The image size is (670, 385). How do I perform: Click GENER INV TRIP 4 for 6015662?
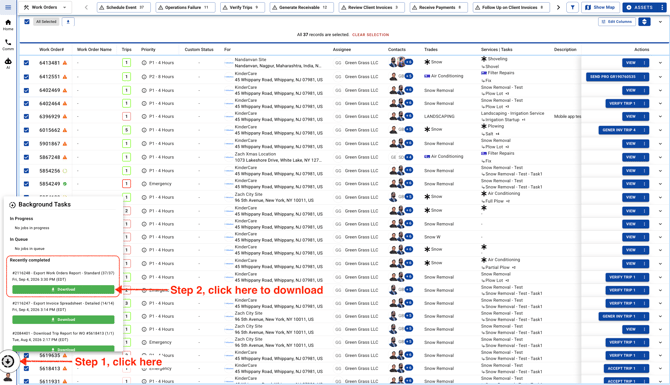(619, 130)
